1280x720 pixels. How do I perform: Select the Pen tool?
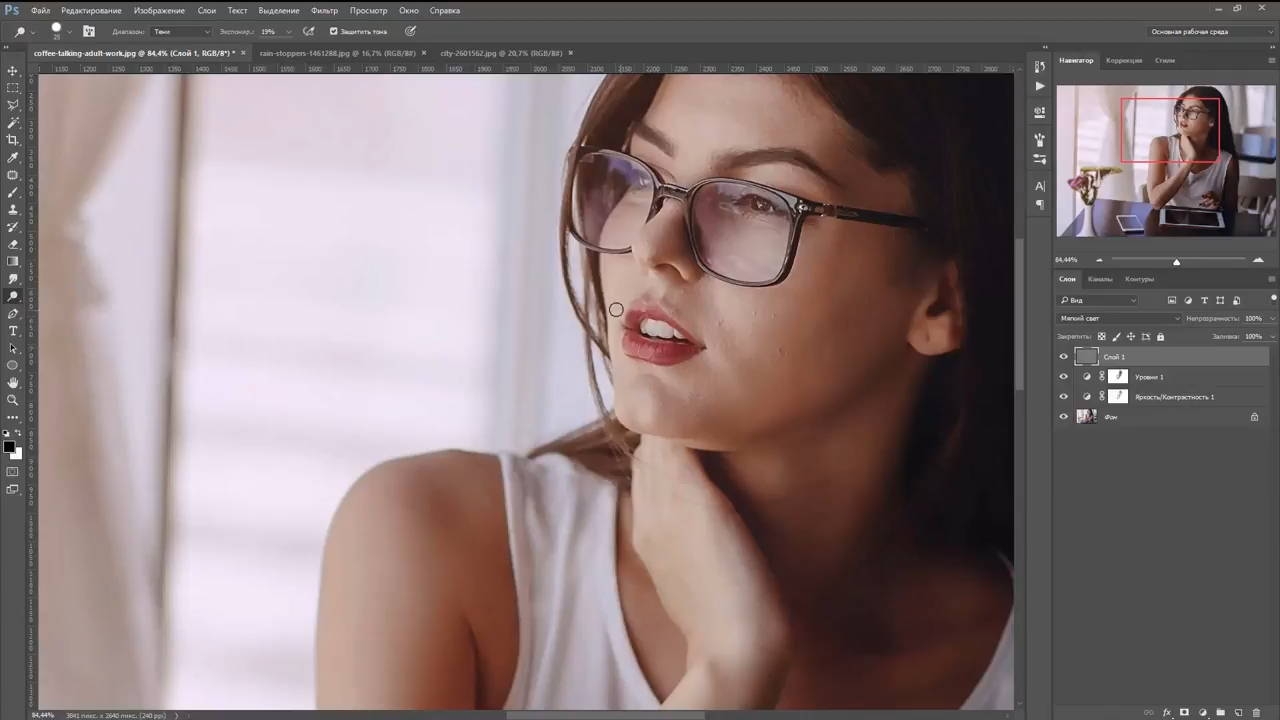point(13,314)
